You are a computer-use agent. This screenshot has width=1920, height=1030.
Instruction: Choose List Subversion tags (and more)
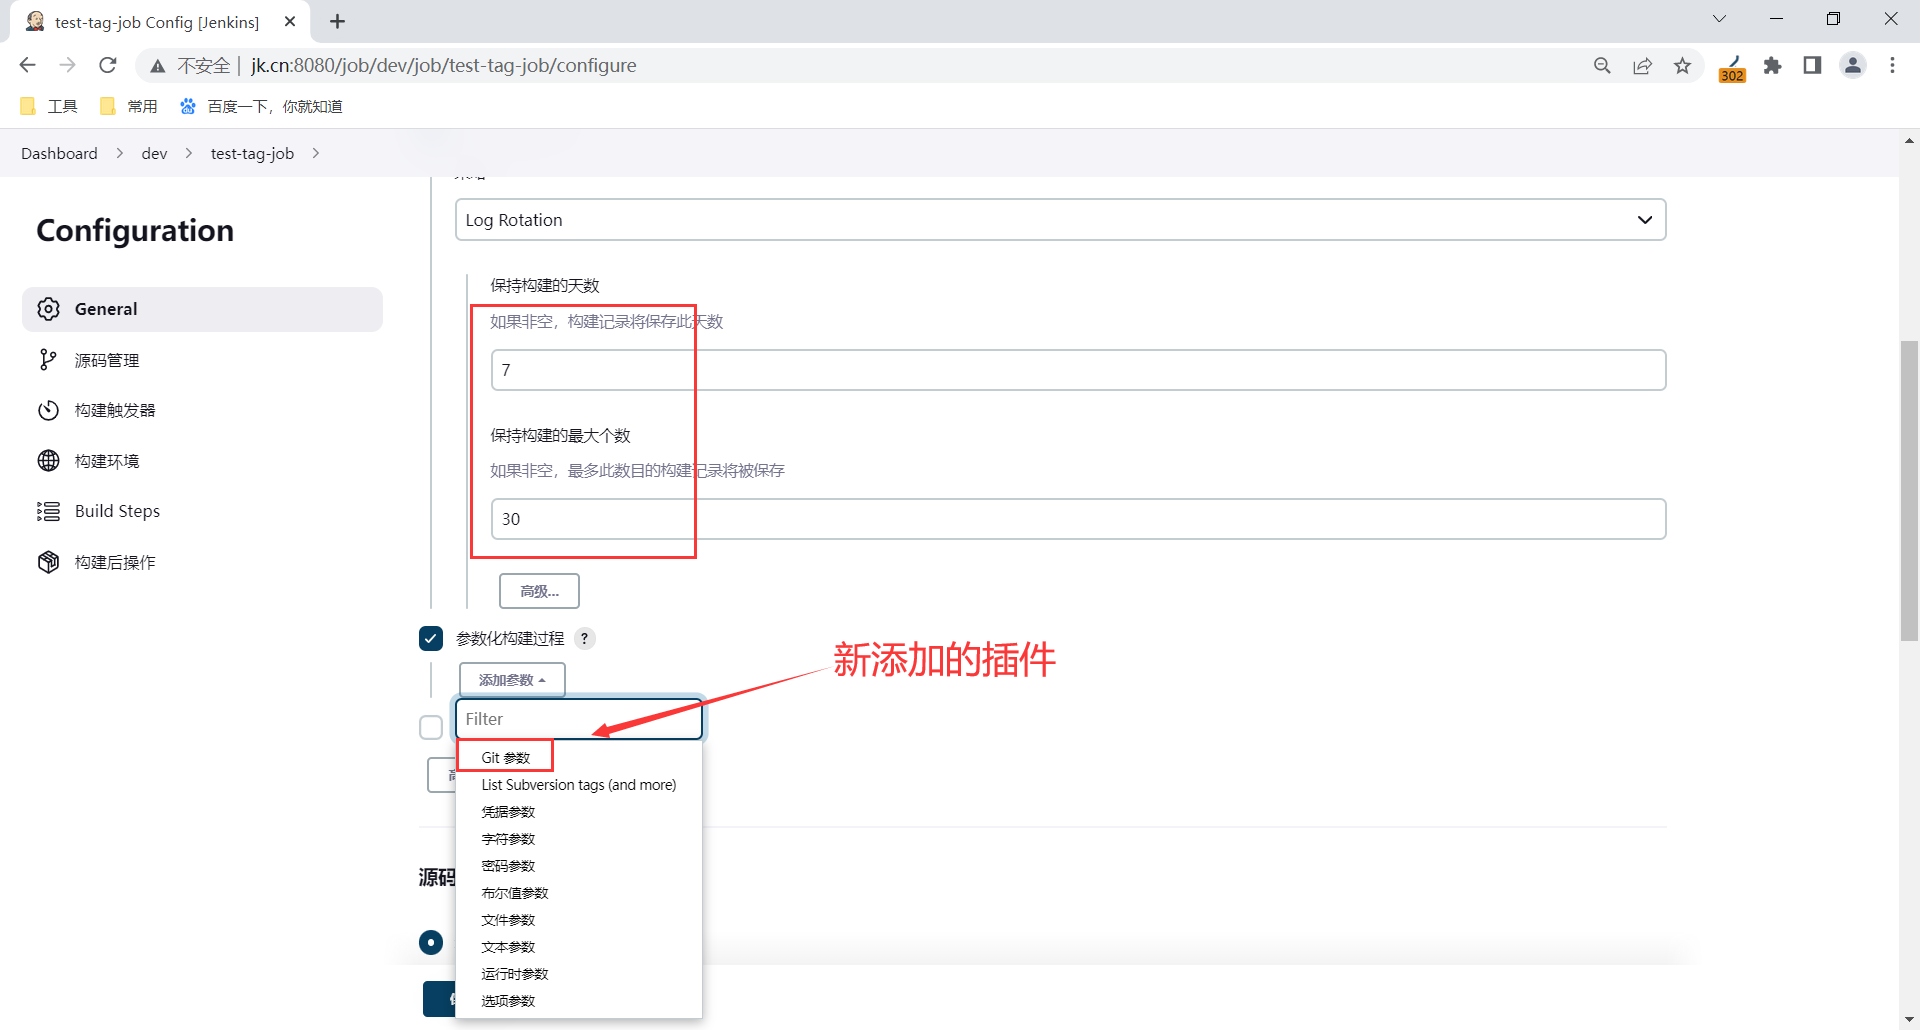click(579, 785)
